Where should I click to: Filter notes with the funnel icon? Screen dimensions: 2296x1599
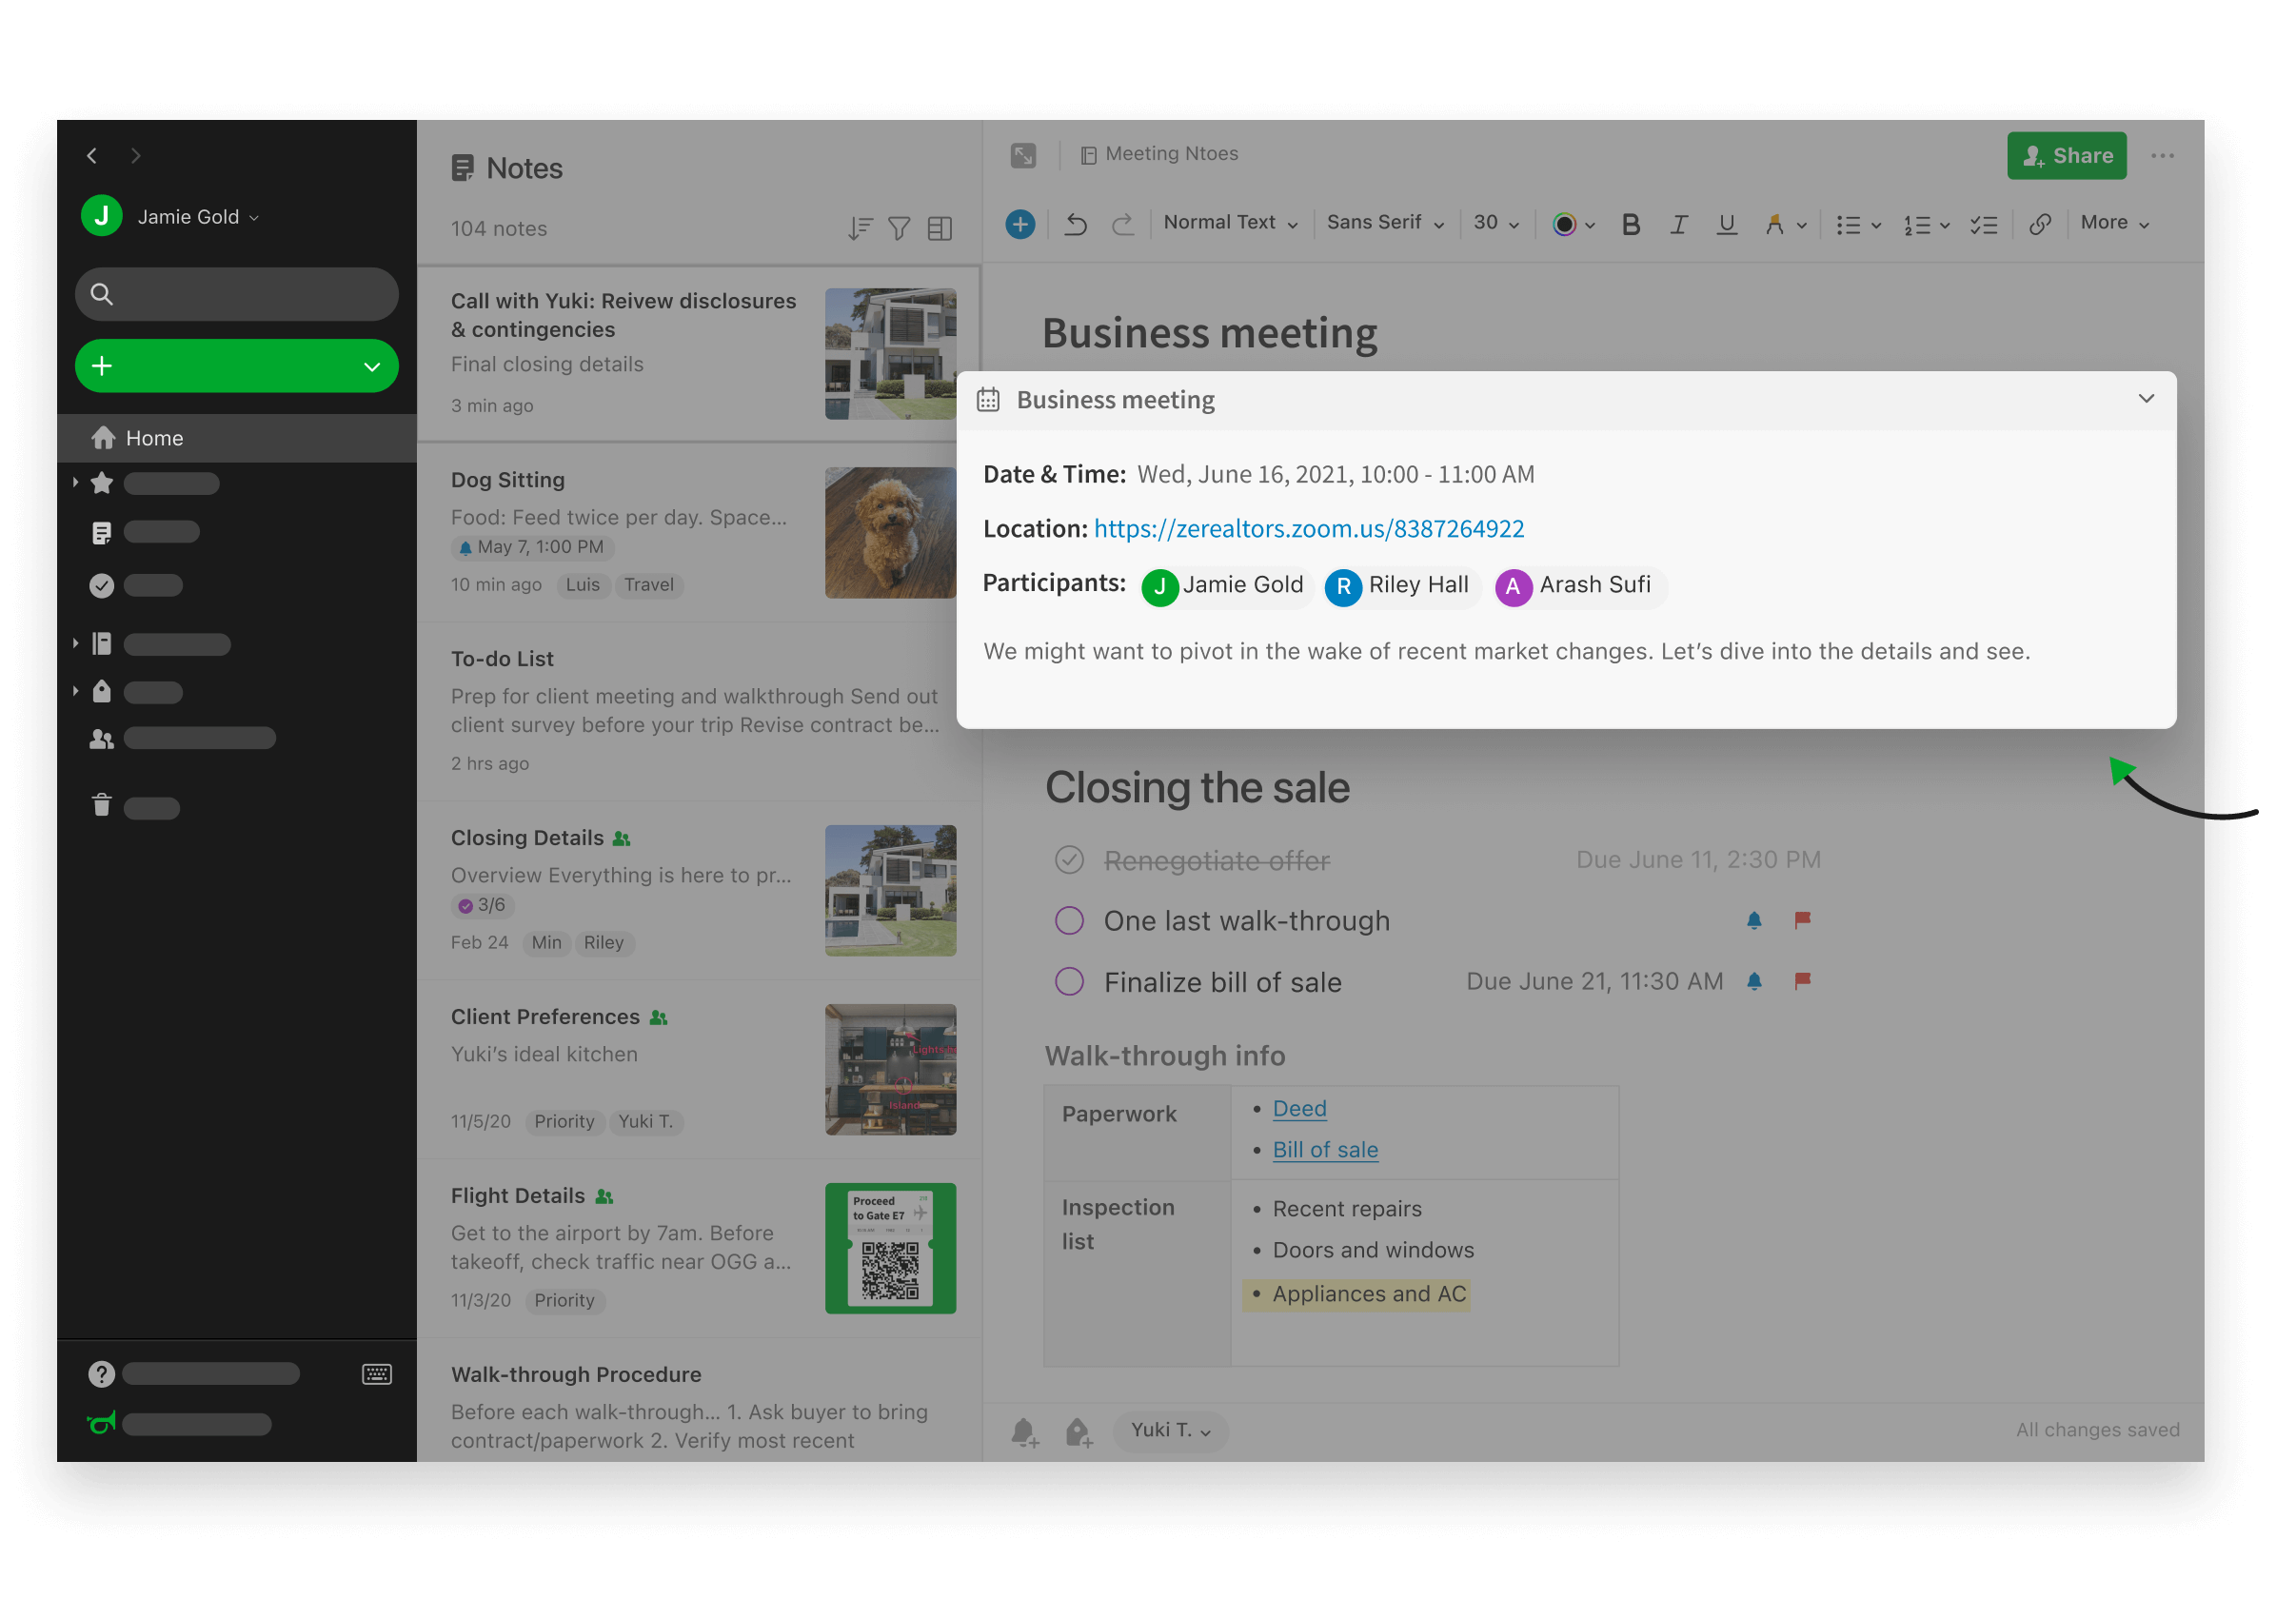click(899, 228)
